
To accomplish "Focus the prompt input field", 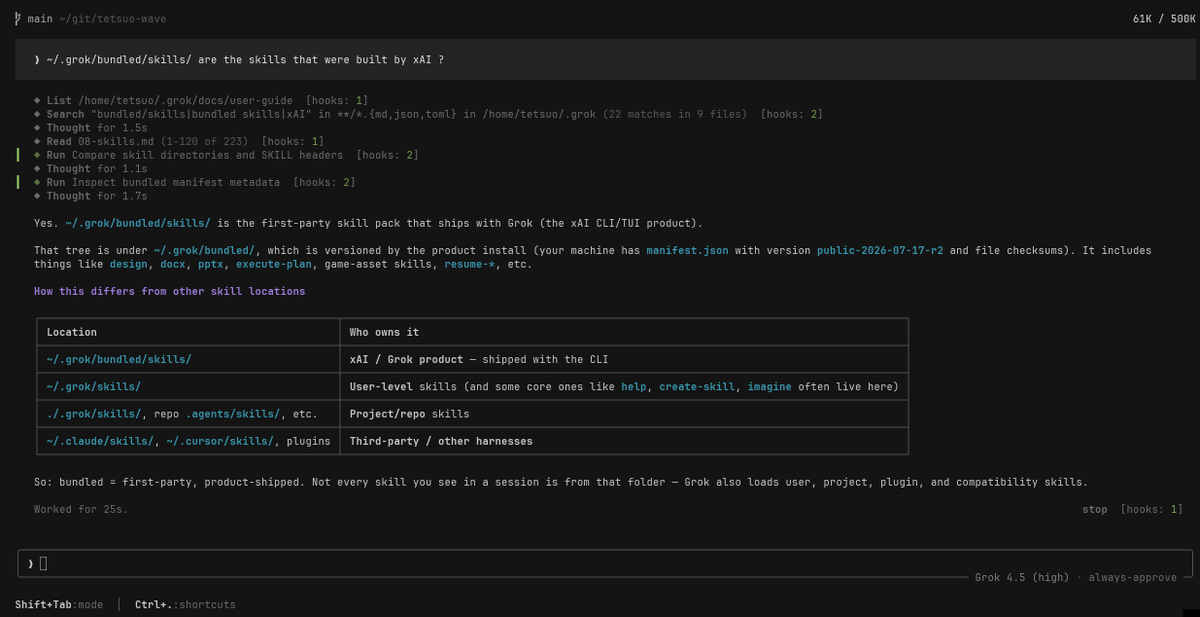I will pos(605,564).
